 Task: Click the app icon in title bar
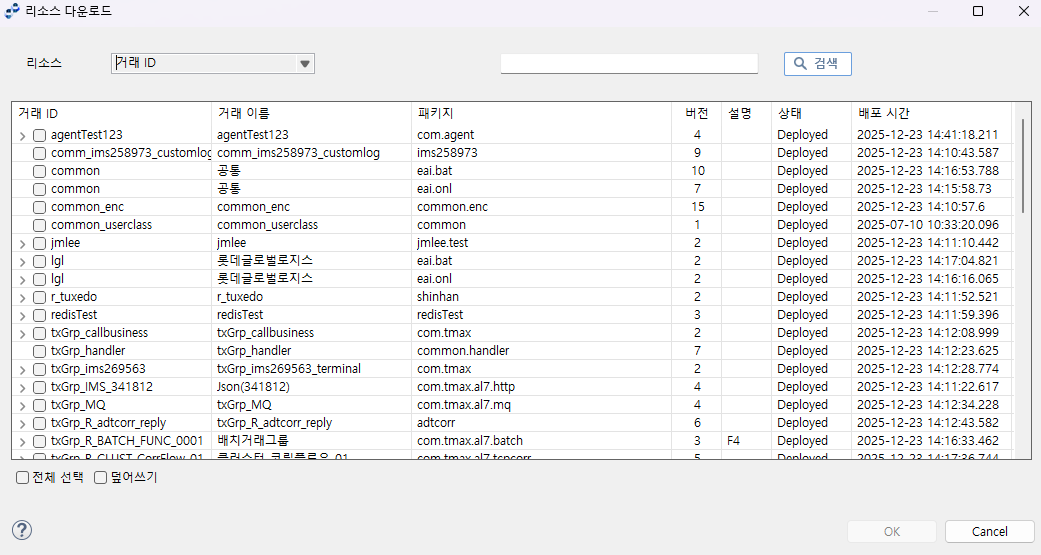12,11
